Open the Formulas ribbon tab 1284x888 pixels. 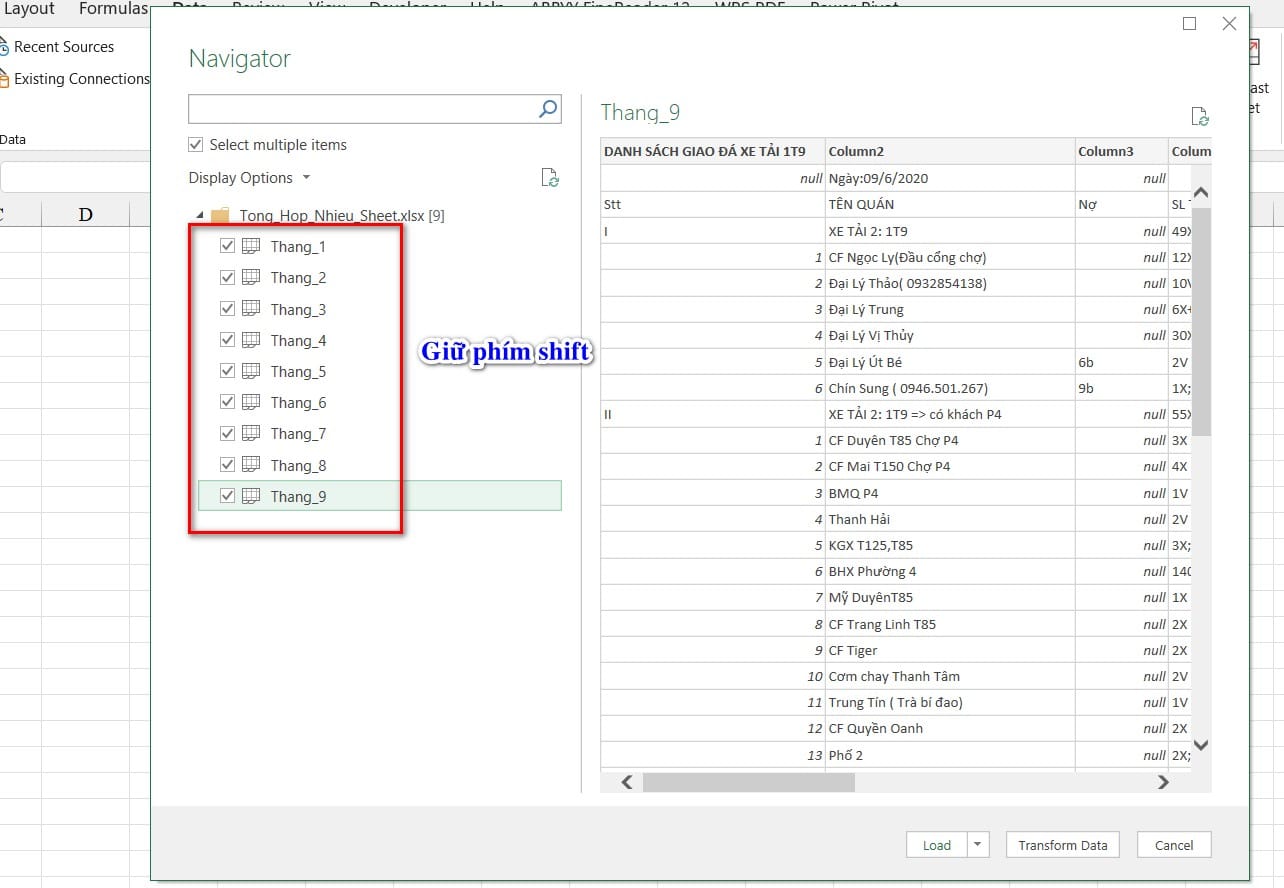[112, 9]
